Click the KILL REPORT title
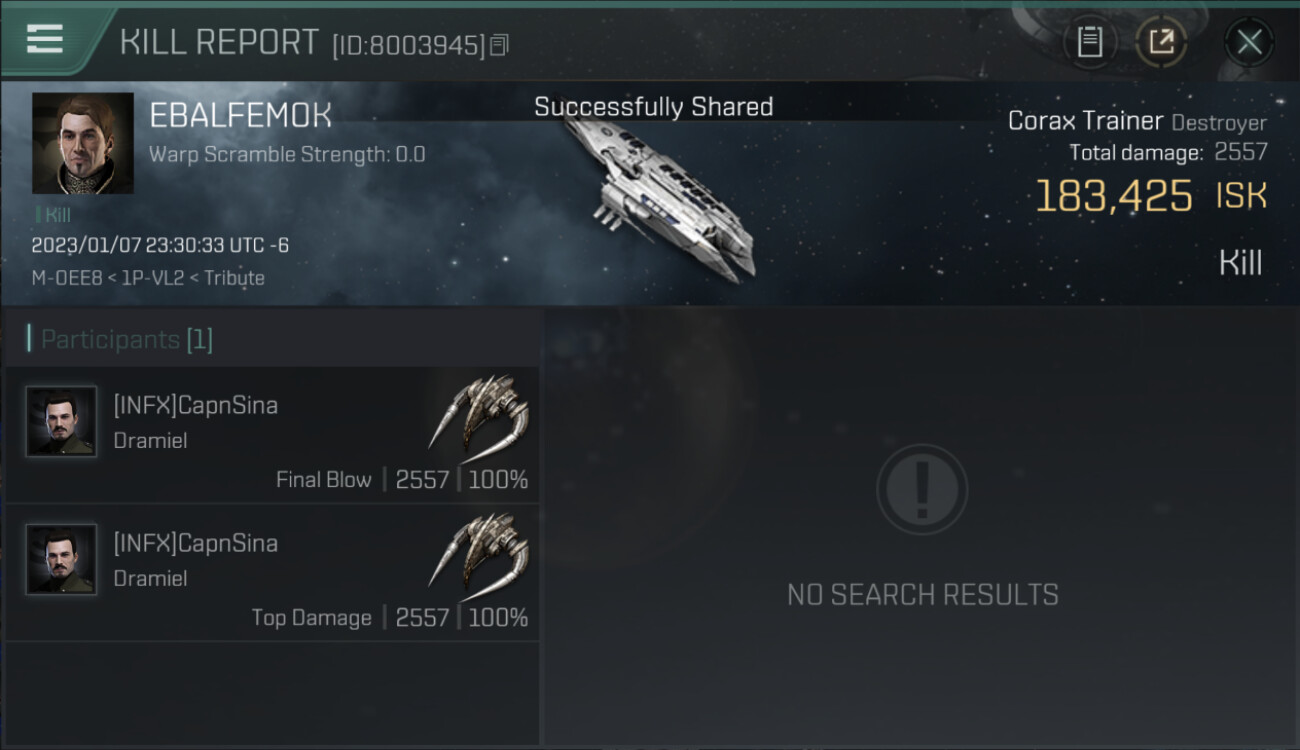This screenshot has height=750, width=1300. (x=219, y=42)
